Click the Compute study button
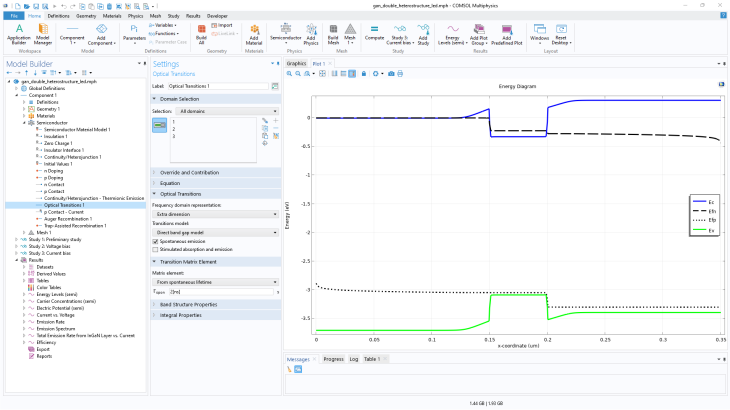This screenshot has width=730, height=410. click(x=374, y=31)
